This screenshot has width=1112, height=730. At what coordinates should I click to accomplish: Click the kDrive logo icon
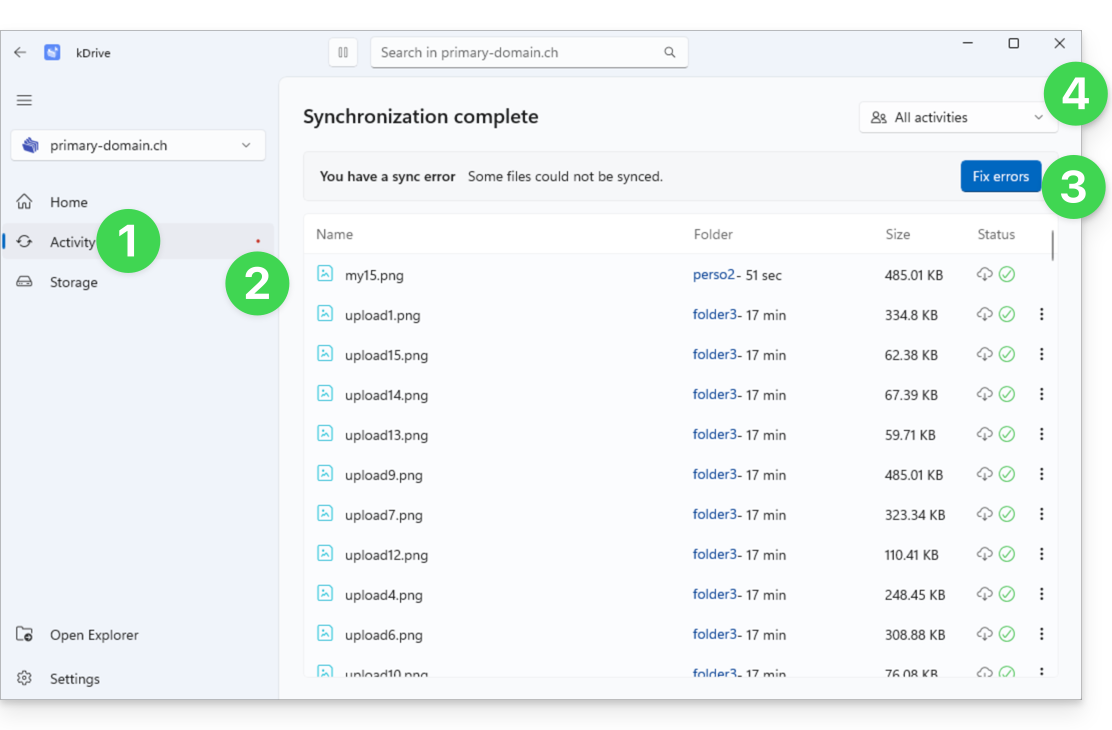pyautogui.click(x=52, y=52)
